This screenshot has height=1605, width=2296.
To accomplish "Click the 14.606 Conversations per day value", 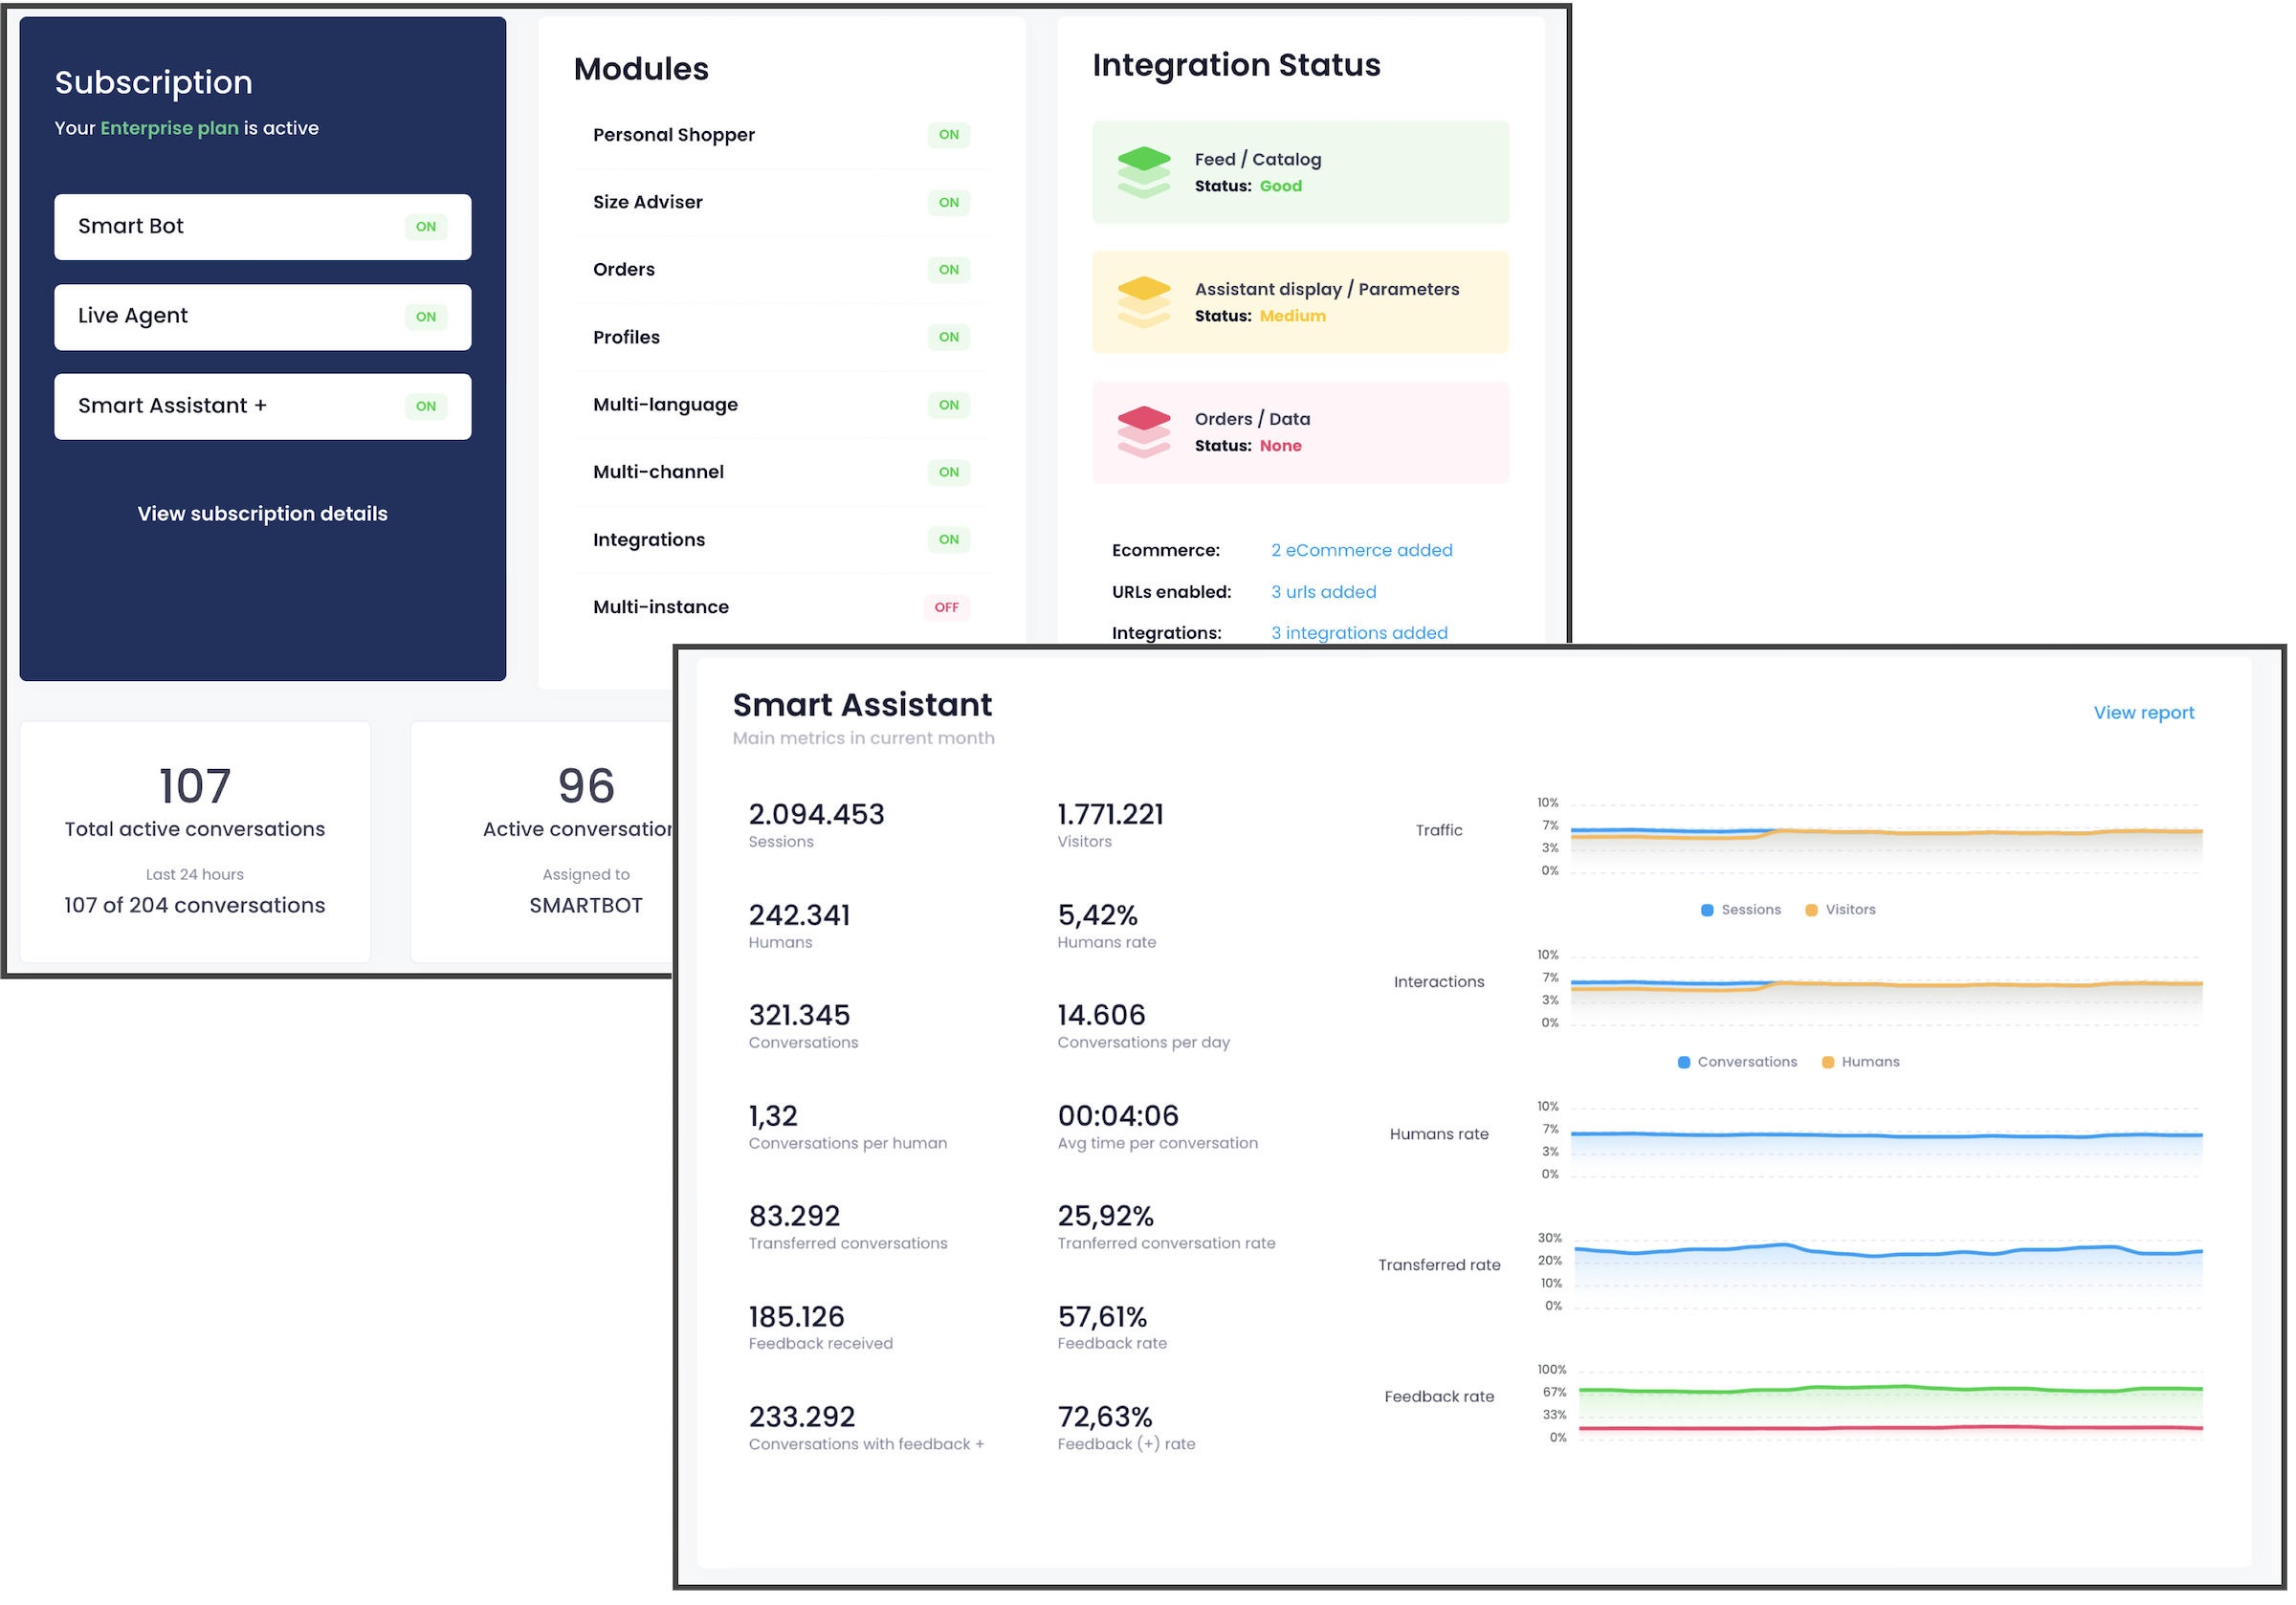I will (1101, 1015).
